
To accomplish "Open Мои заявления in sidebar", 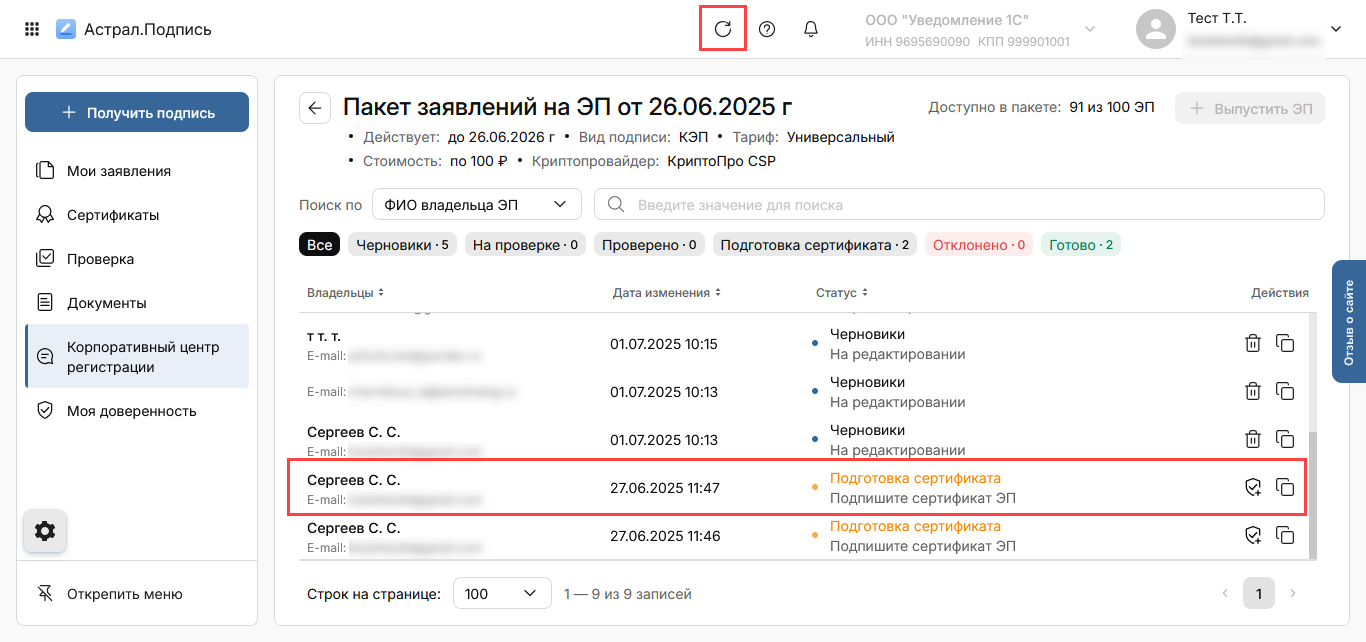I will coord(118,171).
